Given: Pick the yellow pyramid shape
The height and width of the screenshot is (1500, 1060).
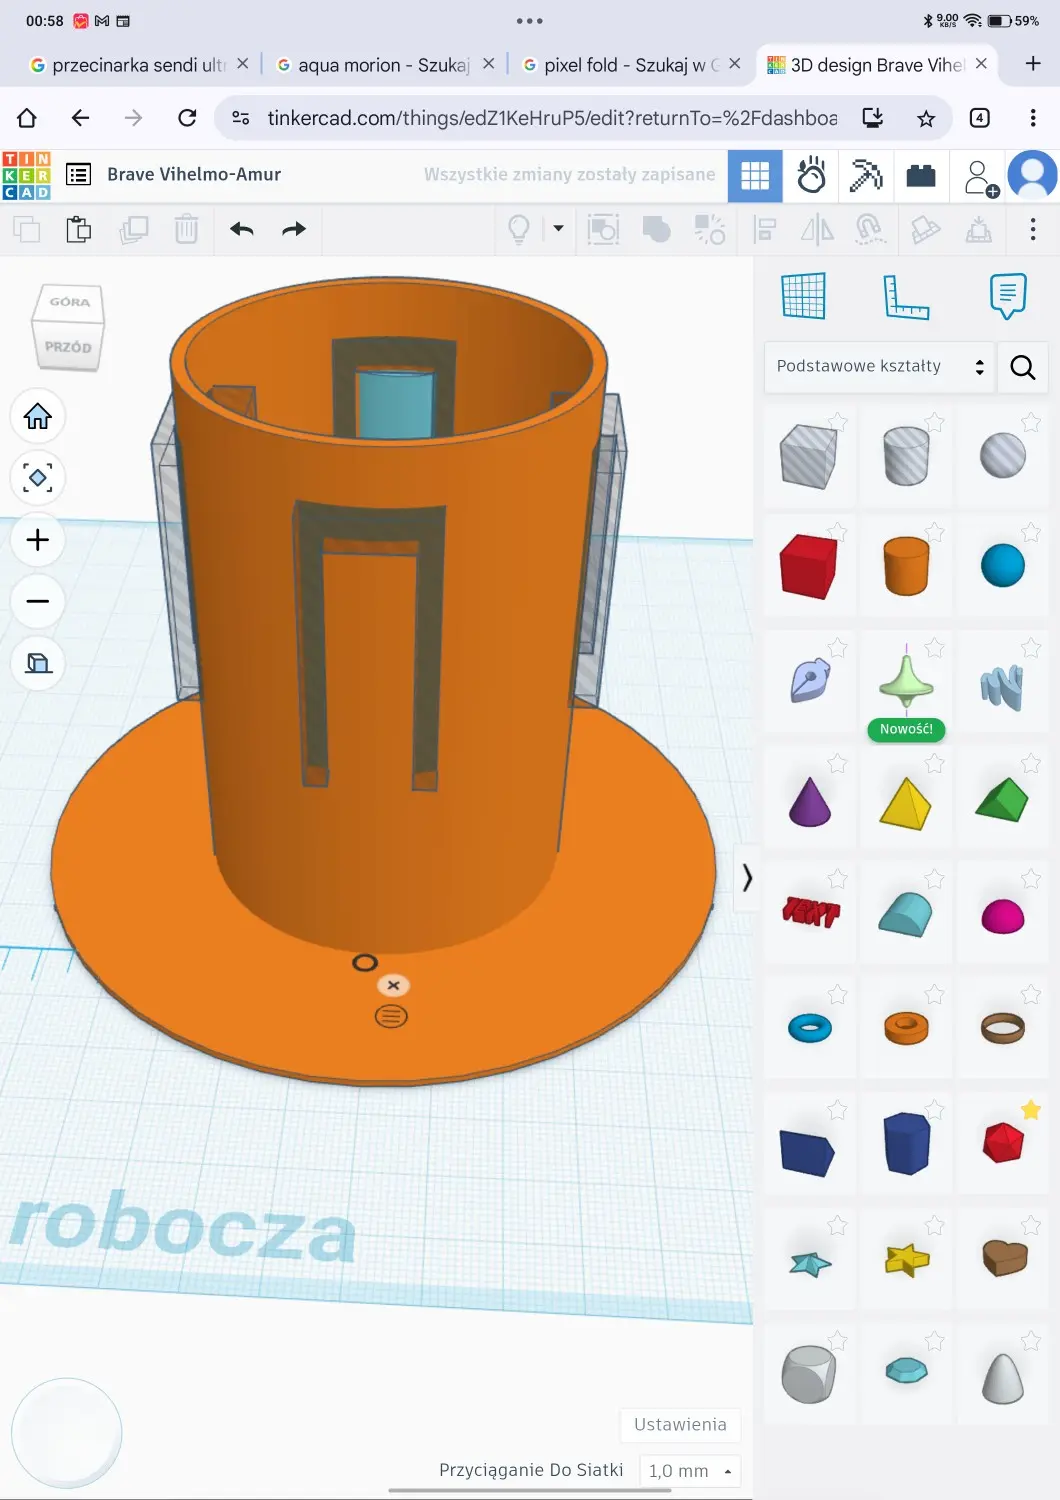Looking at the screenshot, I should tap(906, 804).
